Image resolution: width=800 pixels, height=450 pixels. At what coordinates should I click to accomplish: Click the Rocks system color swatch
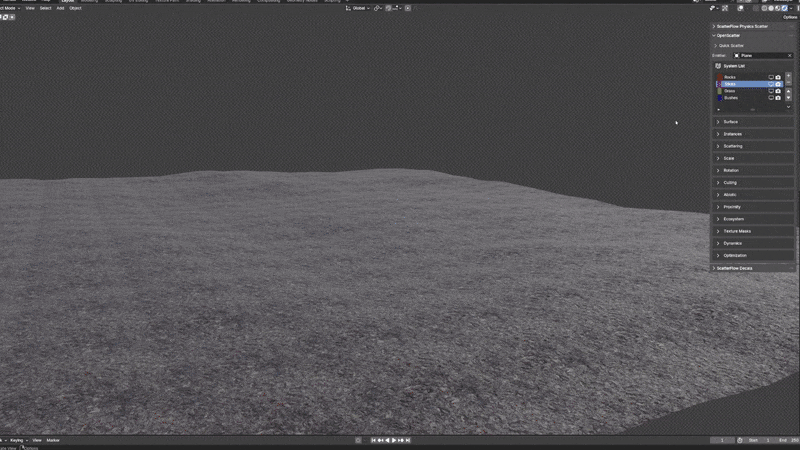[x=720, y=77]
